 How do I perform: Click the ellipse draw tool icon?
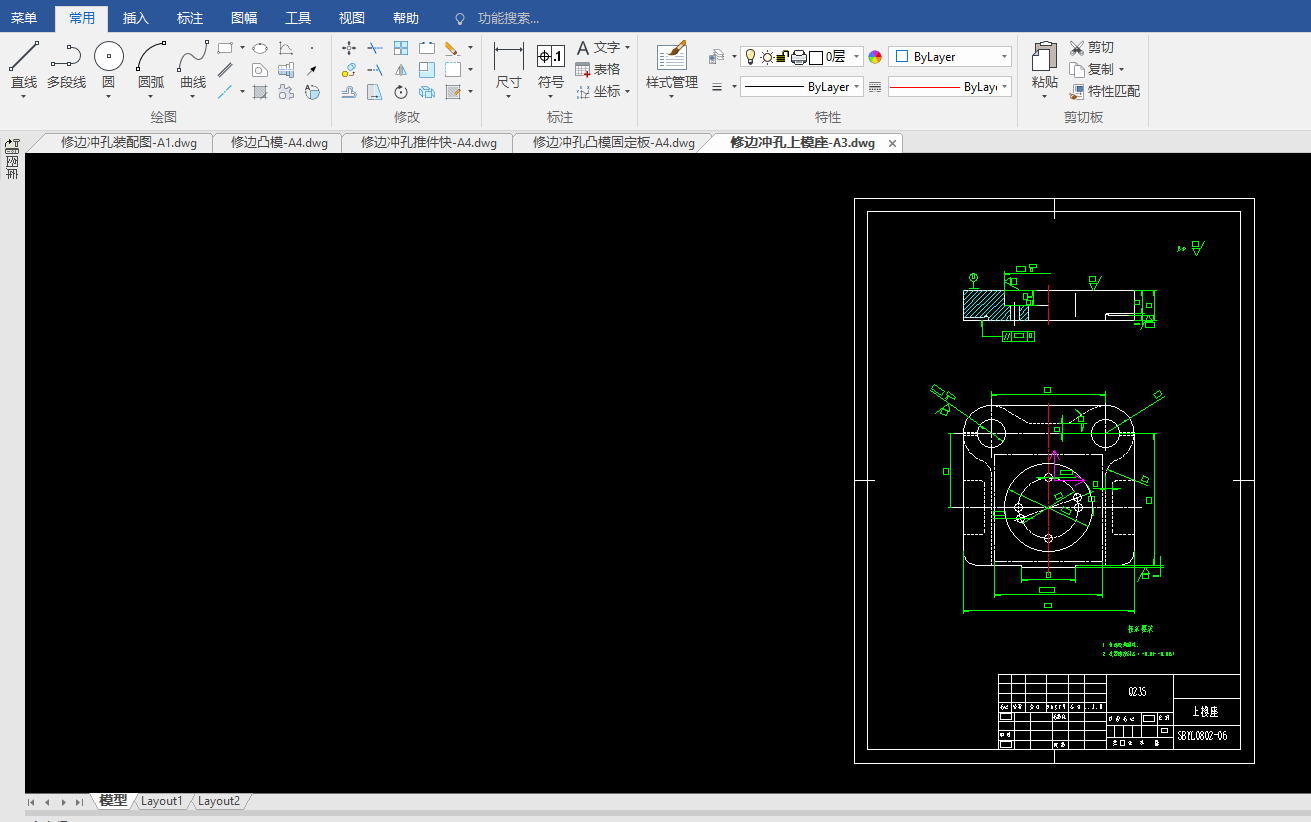tap(259, 48)
